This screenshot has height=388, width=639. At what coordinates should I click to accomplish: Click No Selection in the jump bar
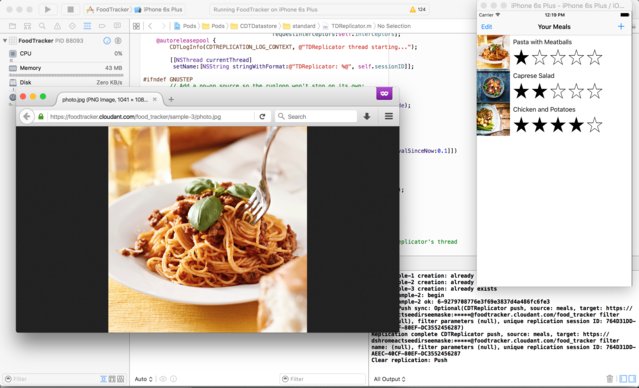pos(394,26)
